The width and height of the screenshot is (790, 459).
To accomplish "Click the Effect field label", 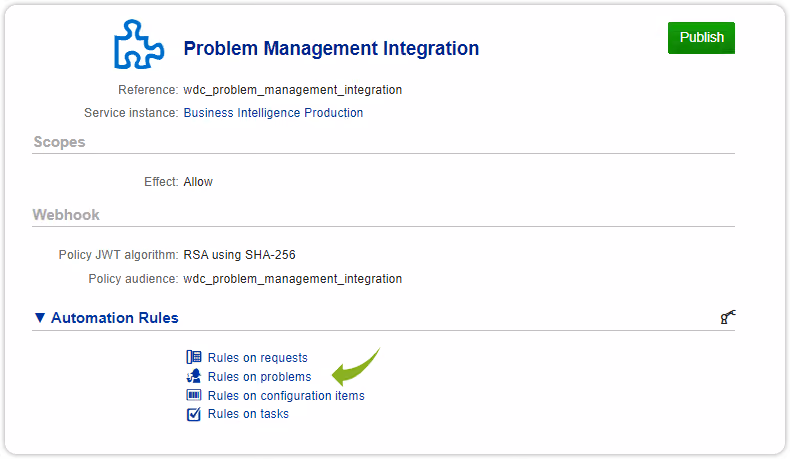I will coord(161,182).
